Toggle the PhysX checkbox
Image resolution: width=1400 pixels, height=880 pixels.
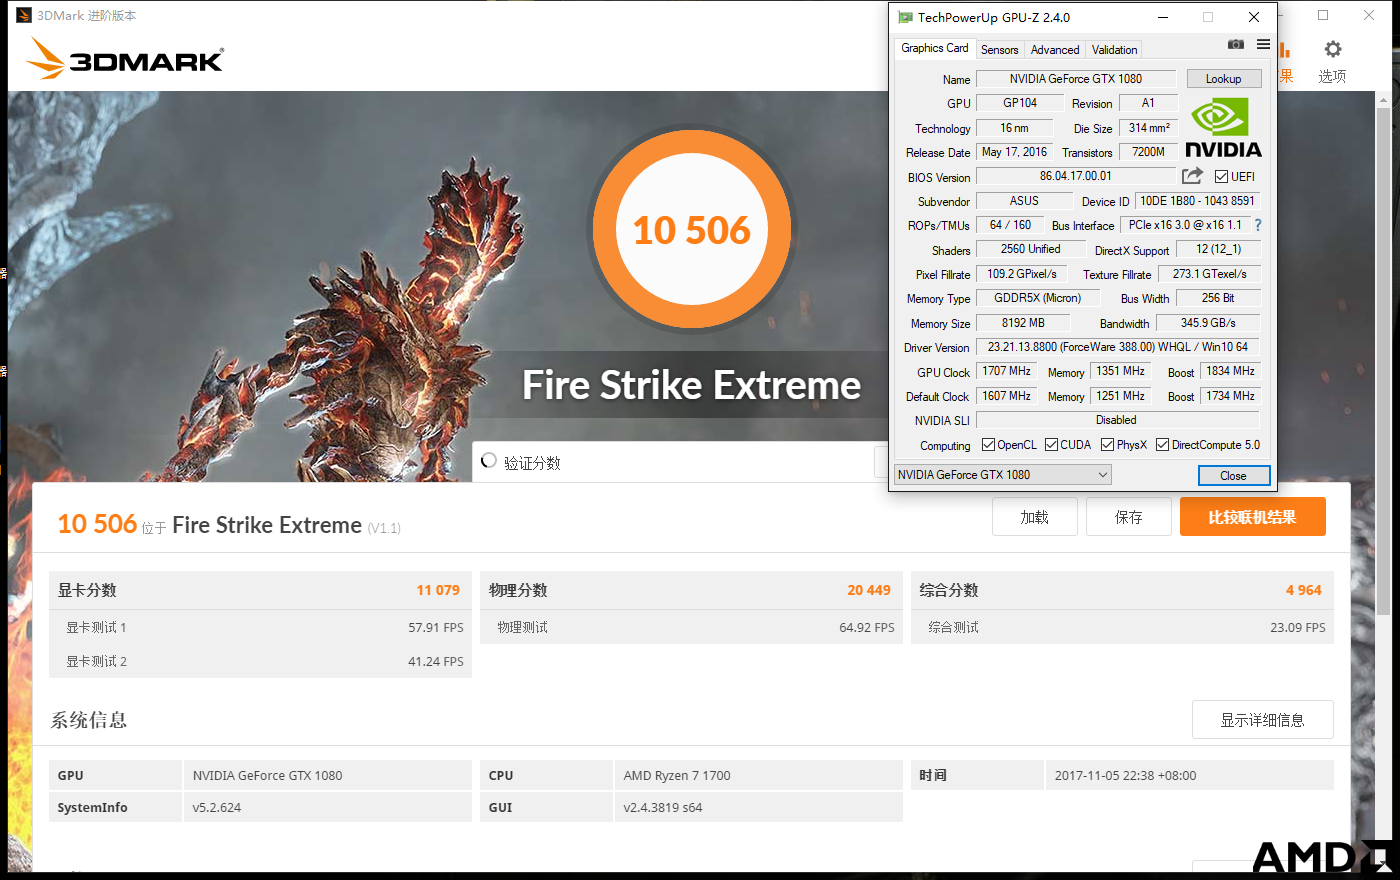coord(1107,445)
